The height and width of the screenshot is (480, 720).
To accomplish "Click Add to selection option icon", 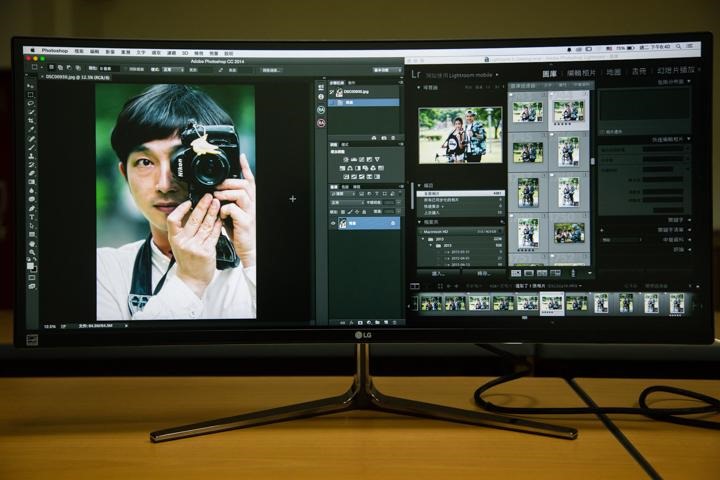I will tap(60, 68).
